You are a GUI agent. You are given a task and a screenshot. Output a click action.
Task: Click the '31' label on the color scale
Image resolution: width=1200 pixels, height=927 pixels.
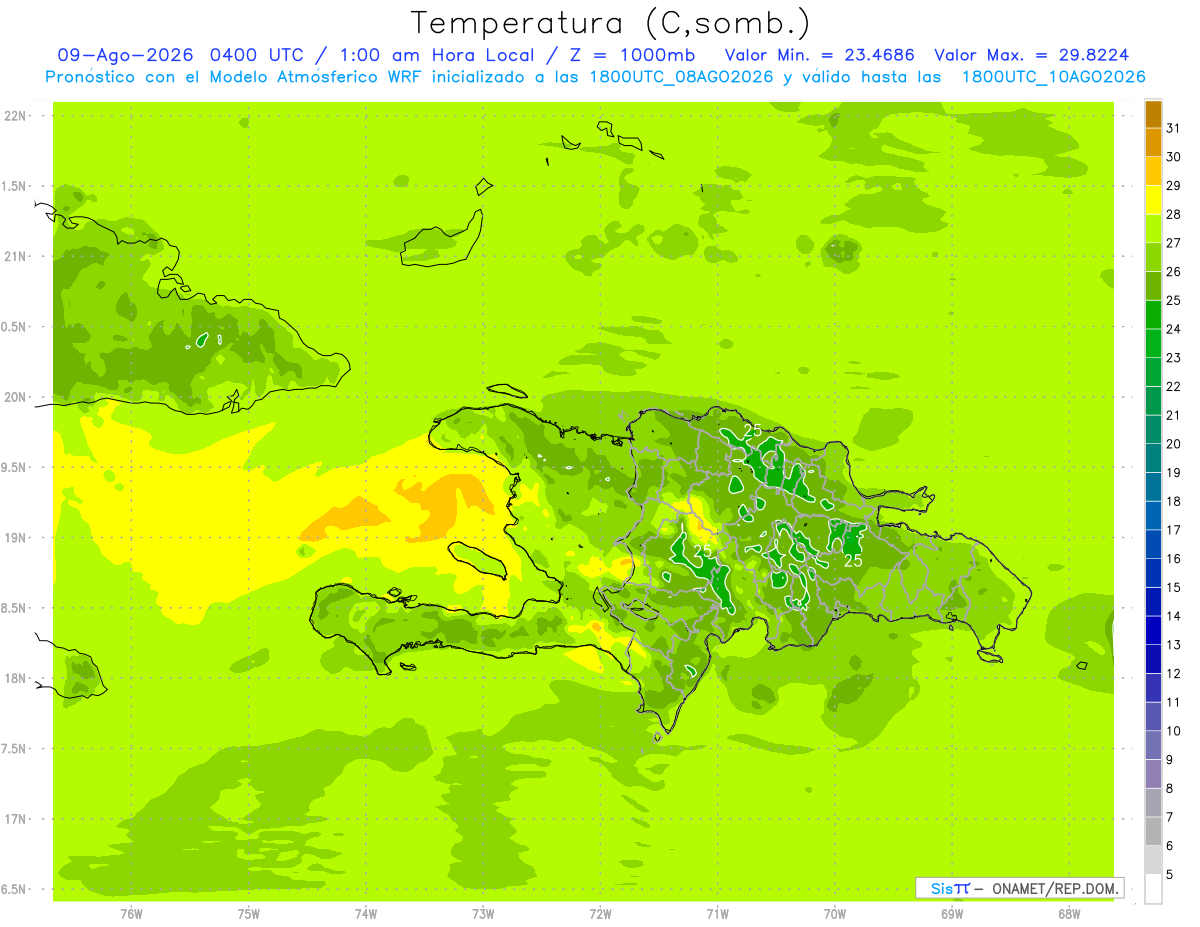point(1174,128)
